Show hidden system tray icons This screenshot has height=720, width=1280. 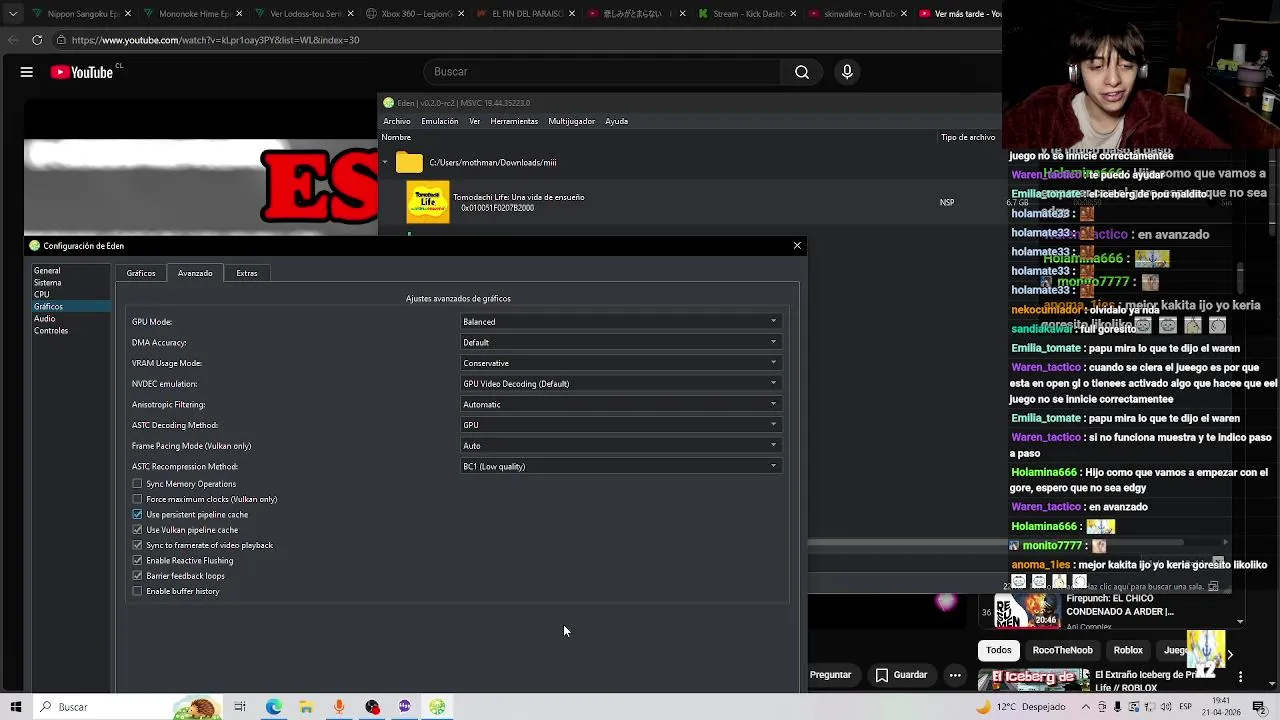coord(1086,707)
